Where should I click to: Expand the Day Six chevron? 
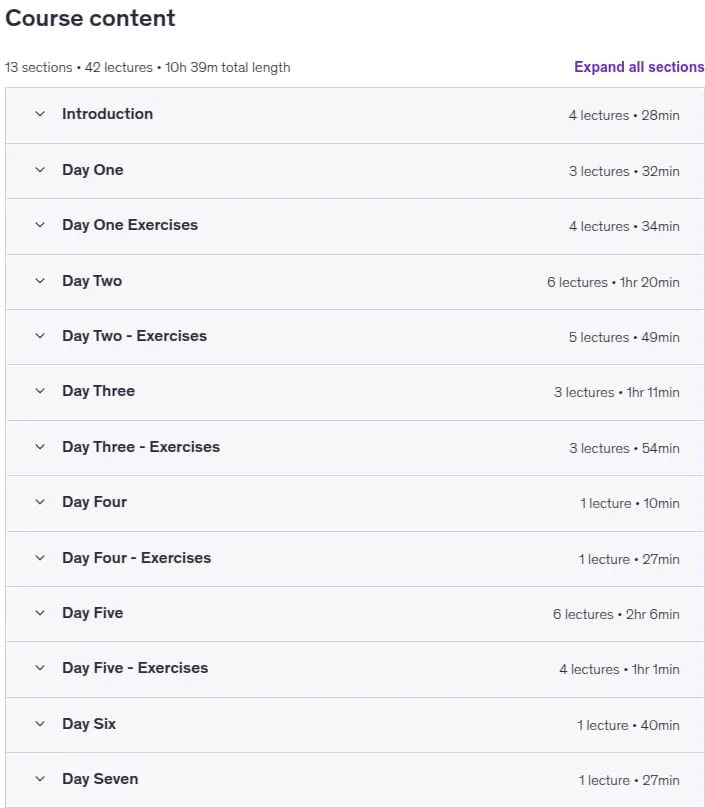pos(40,724)
